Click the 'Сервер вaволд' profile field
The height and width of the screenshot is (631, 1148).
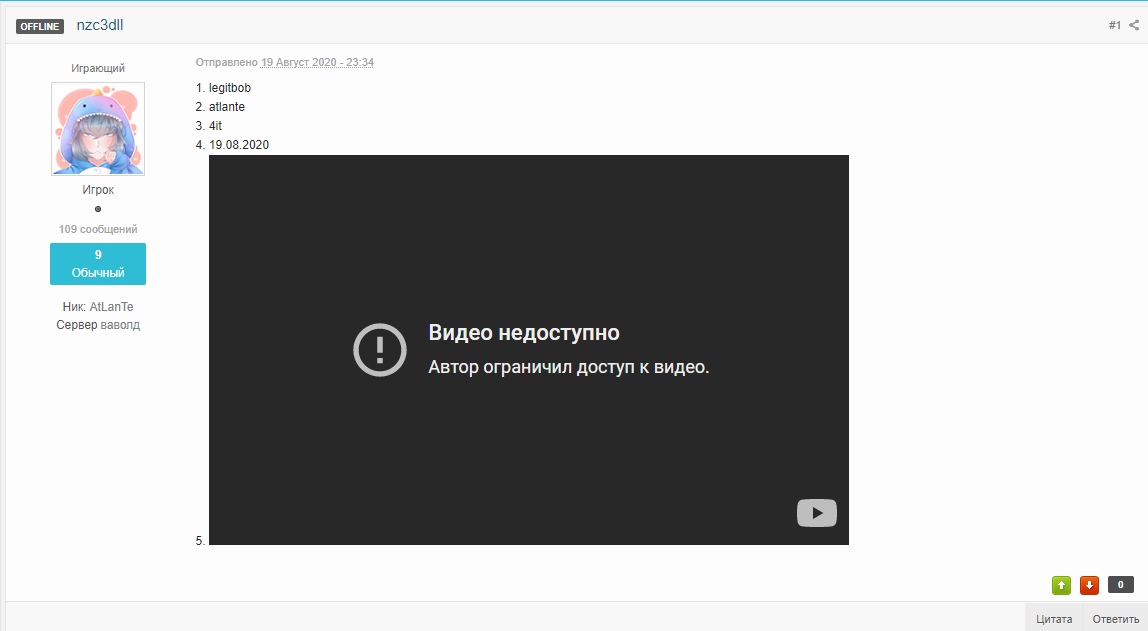(x=98, y=325)
